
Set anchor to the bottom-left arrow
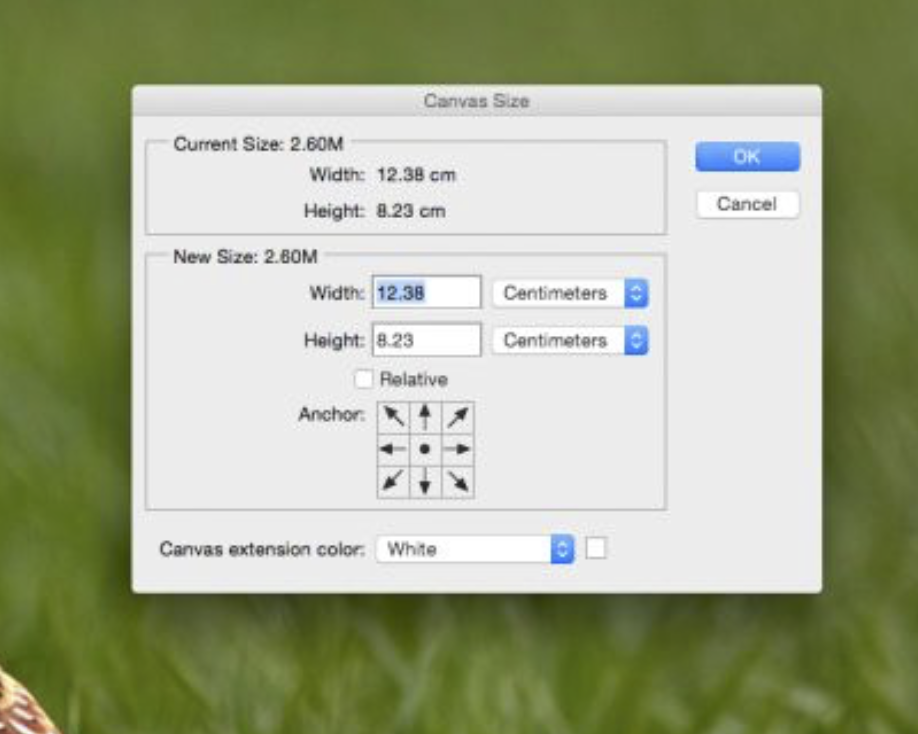pos(392,482)
